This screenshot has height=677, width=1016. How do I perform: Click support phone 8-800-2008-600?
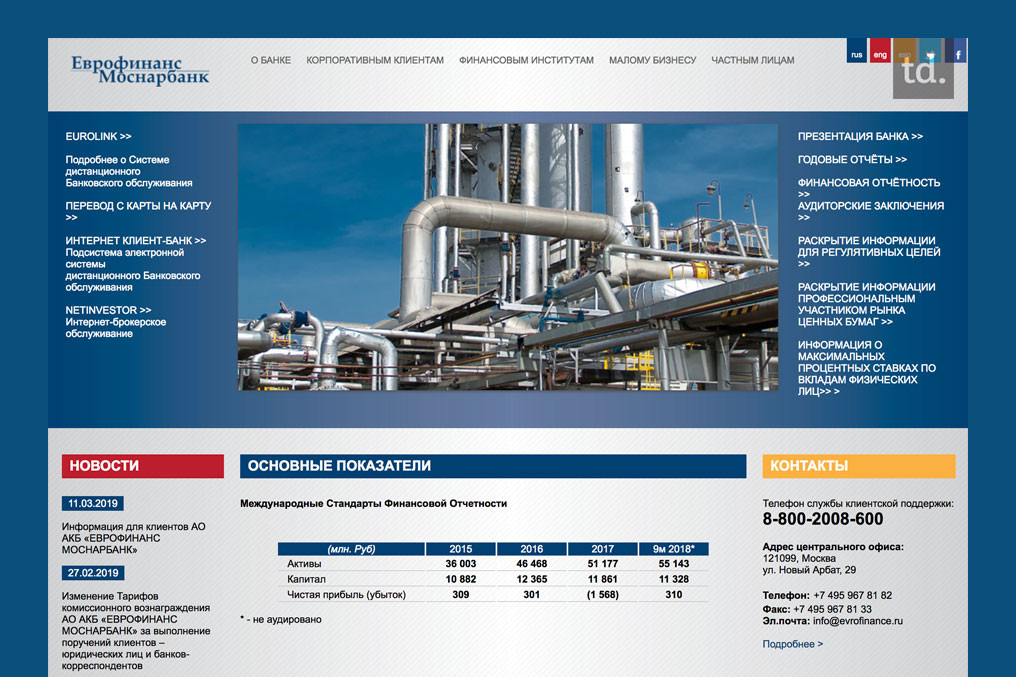point(822,520)
